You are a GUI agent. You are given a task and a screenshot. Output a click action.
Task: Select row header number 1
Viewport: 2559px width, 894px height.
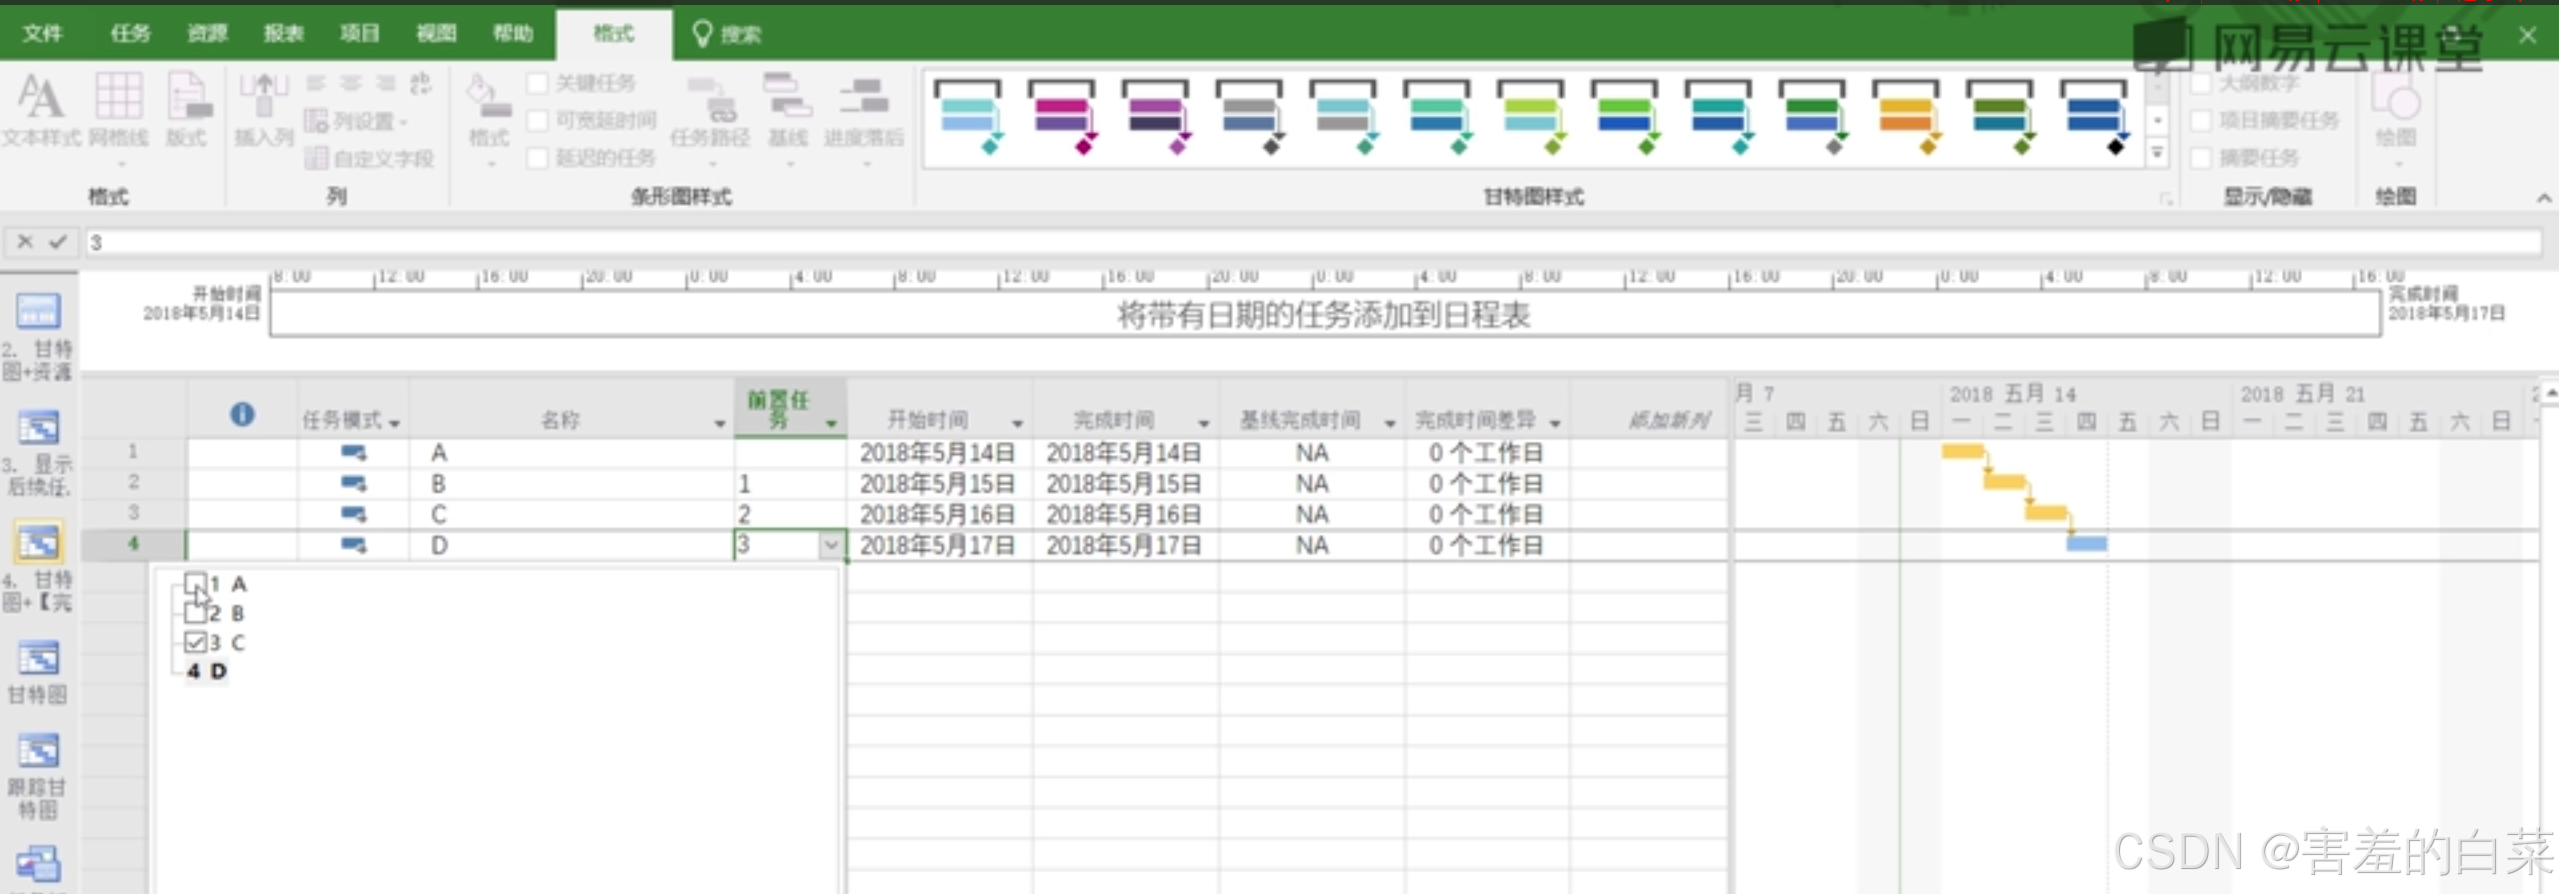[133, 452]
